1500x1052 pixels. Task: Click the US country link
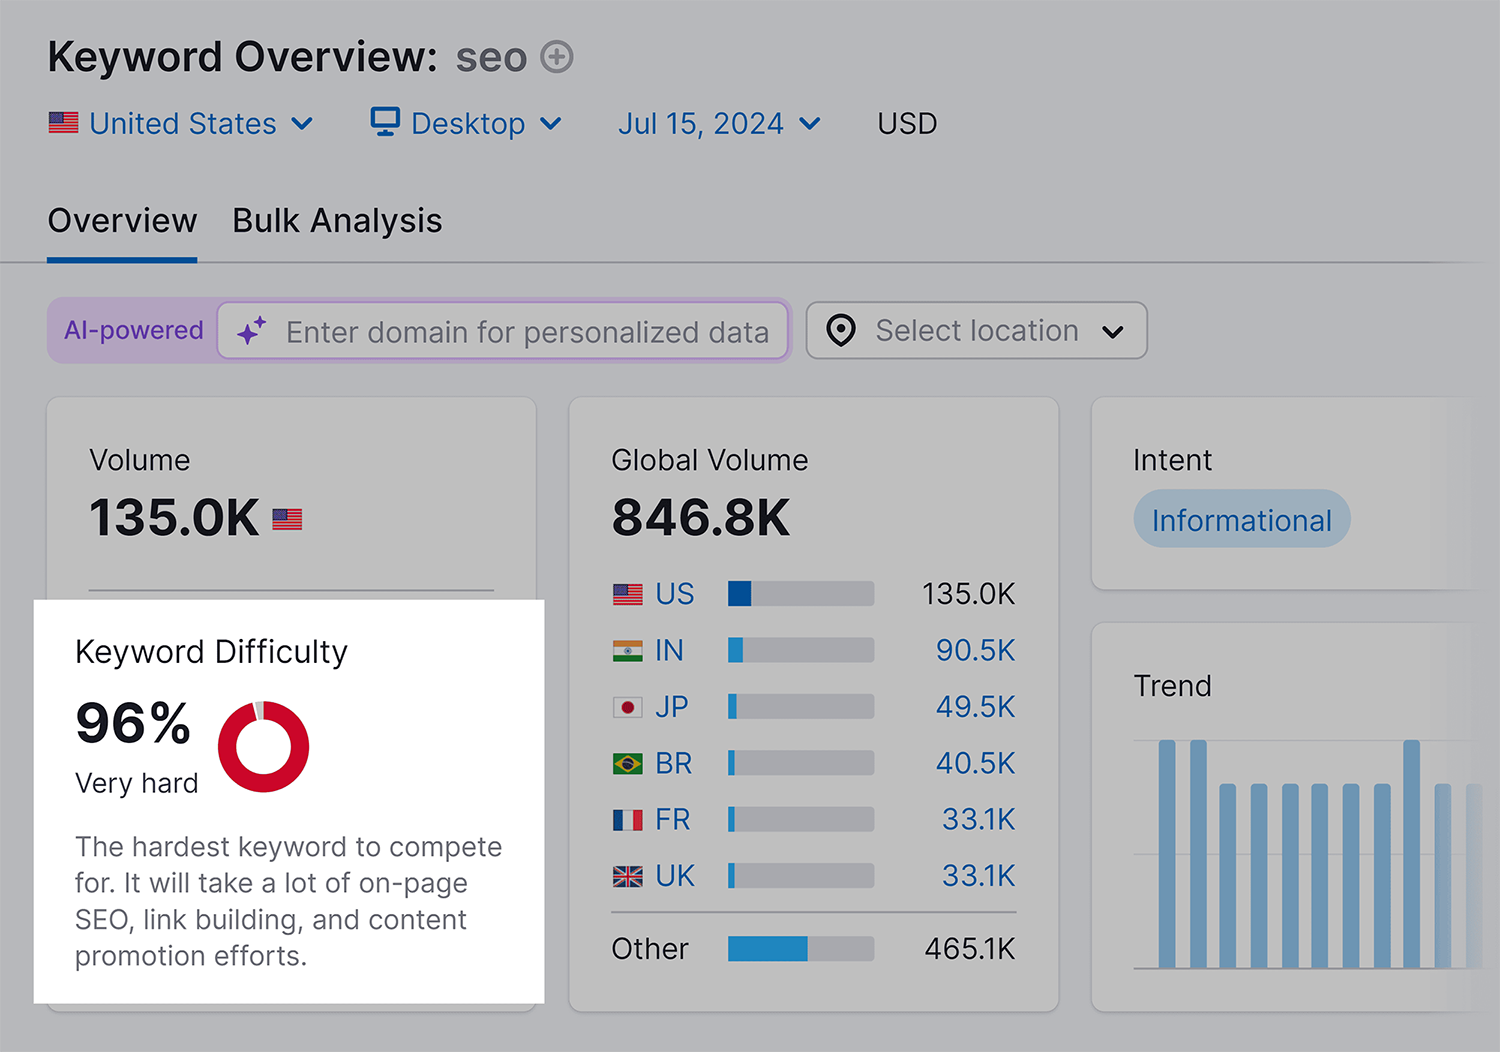tap(675, 594)
